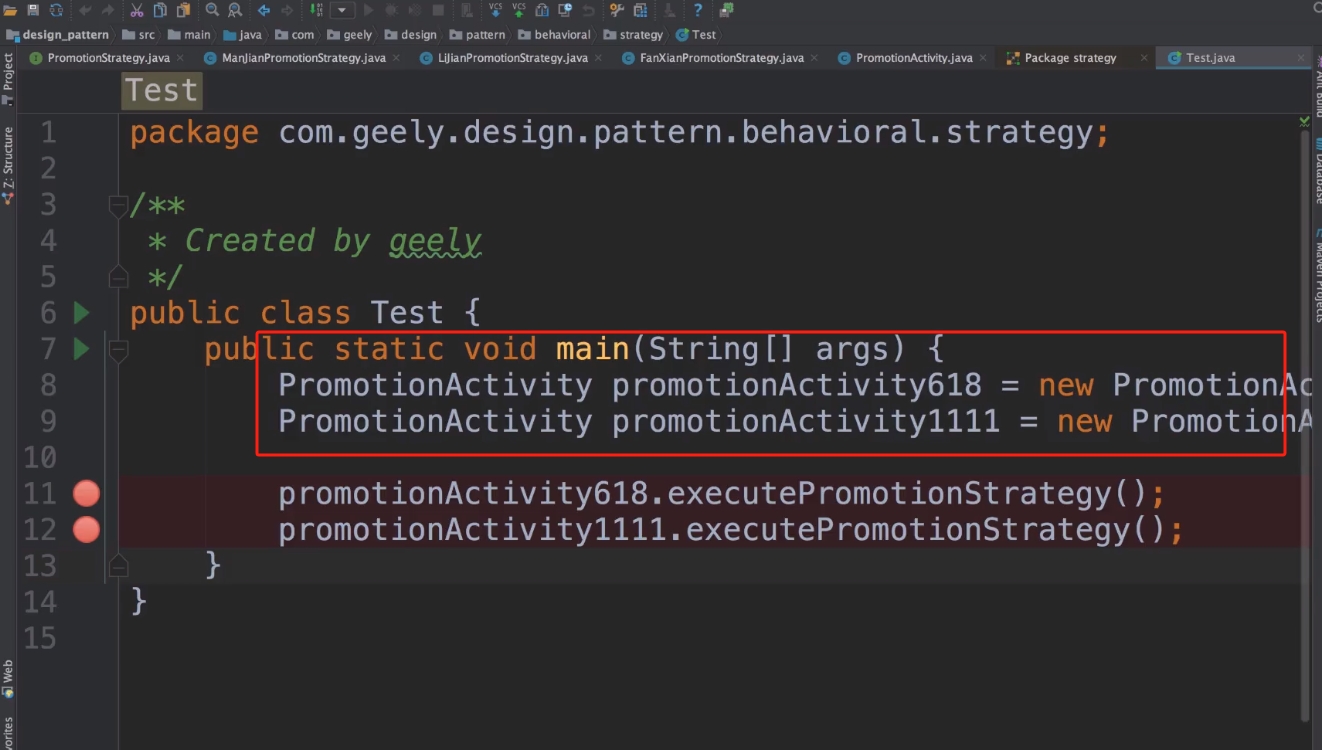The width and height of the screenshot is (1322, 750).
Task: Click the Show History clock icon
Action: coord(565,10)
